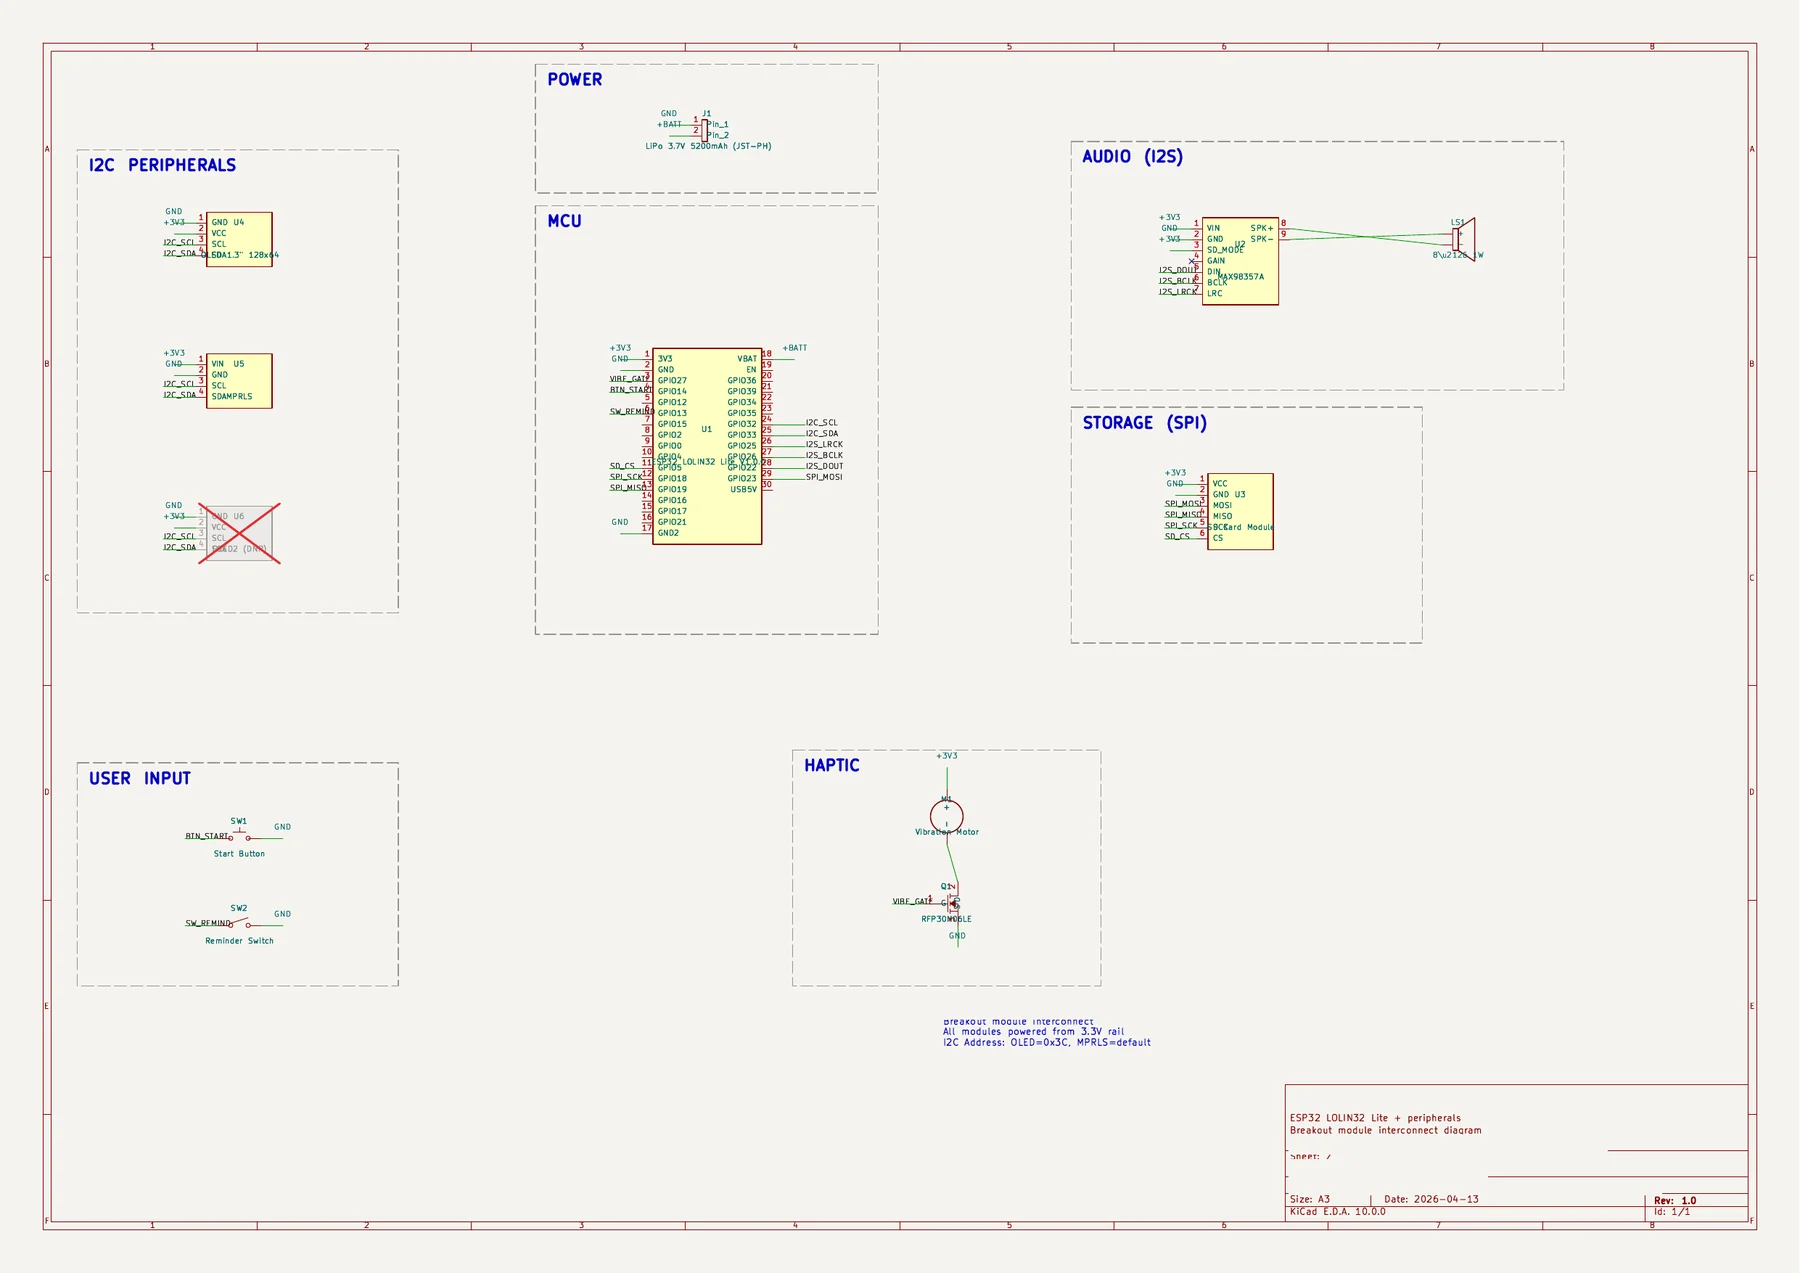Click the Size: A3 field
This screenshot has width=1800, height=1273.
(x=1310, y=1199)
